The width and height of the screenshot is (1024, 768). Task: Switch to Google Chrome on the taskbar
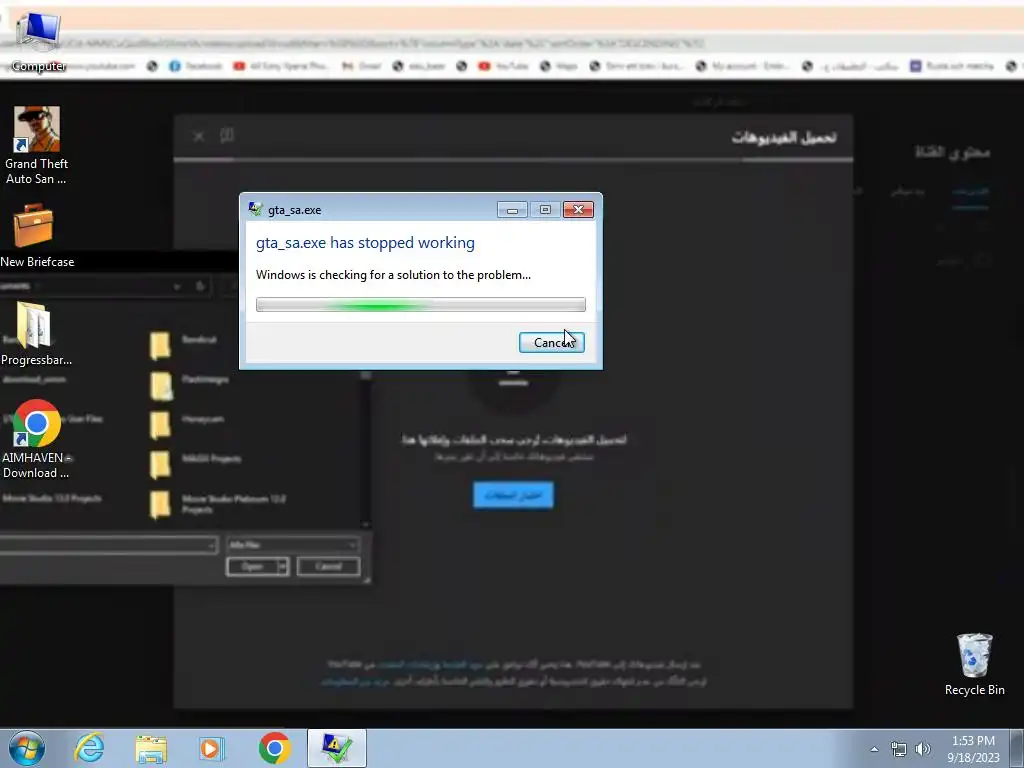tap(274, 748)
